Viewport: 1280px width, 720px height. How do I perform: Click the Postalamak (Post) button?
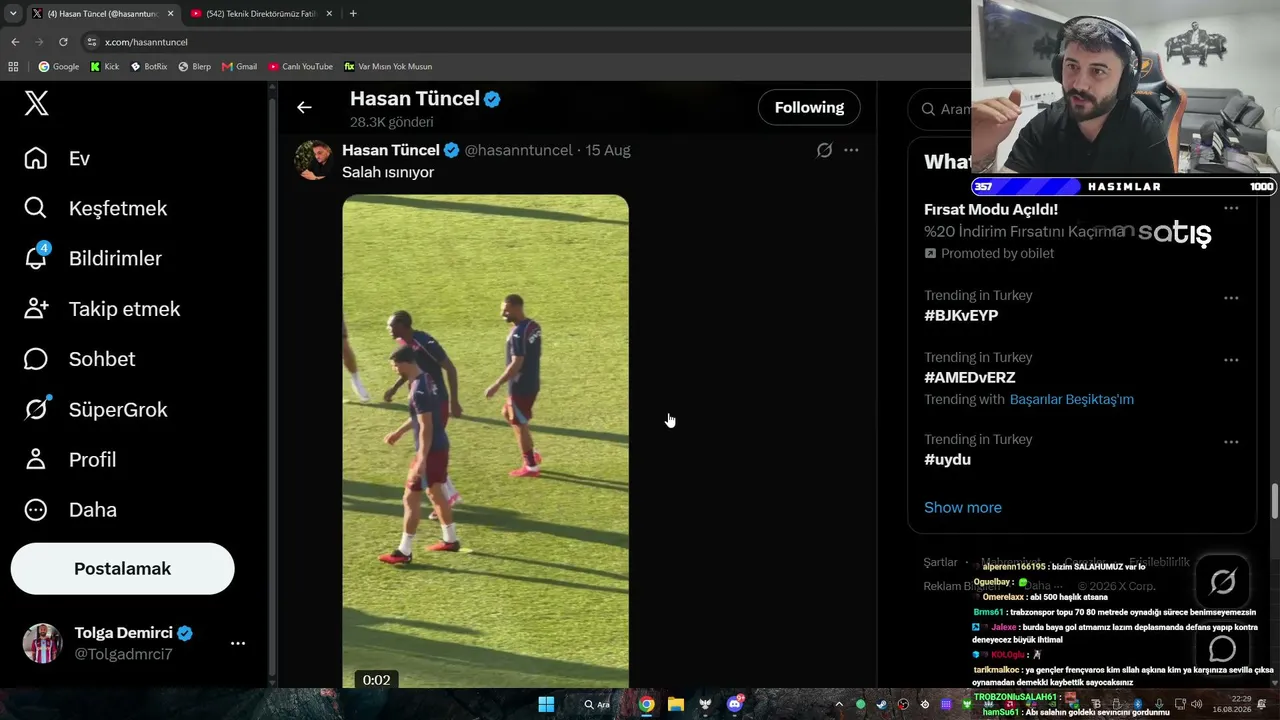122,569
